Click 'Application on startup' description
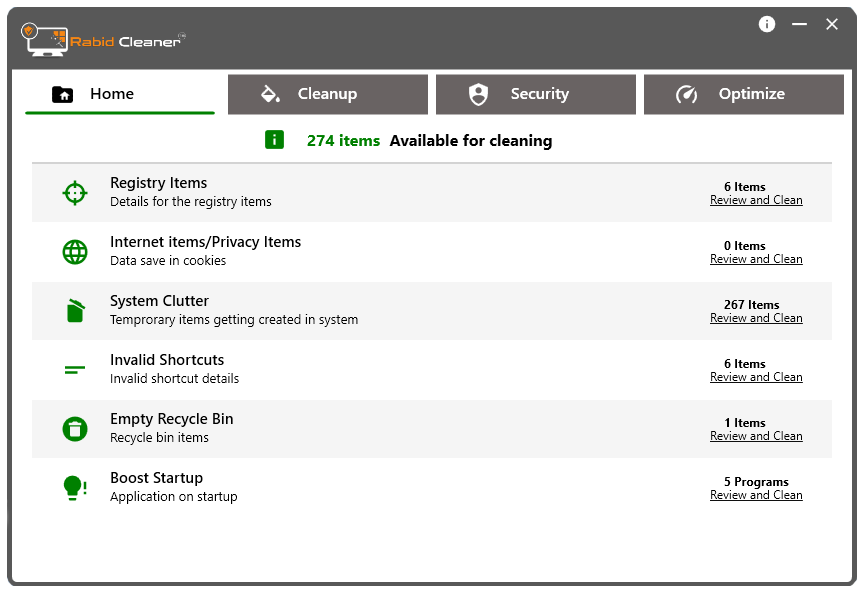The width and height of the screenshot is (863, 590). pyautogui.click(x=173, y=496)
